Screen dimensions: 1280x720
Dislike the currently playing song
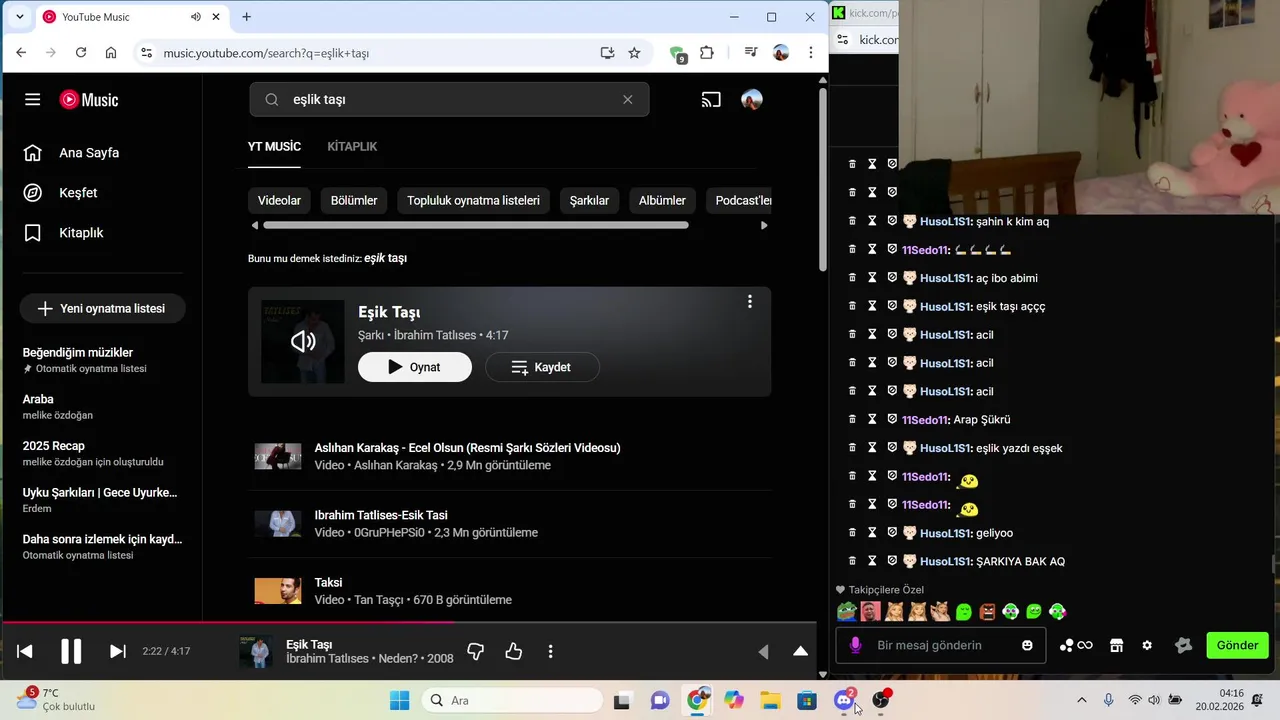click(x=476, y=652)
